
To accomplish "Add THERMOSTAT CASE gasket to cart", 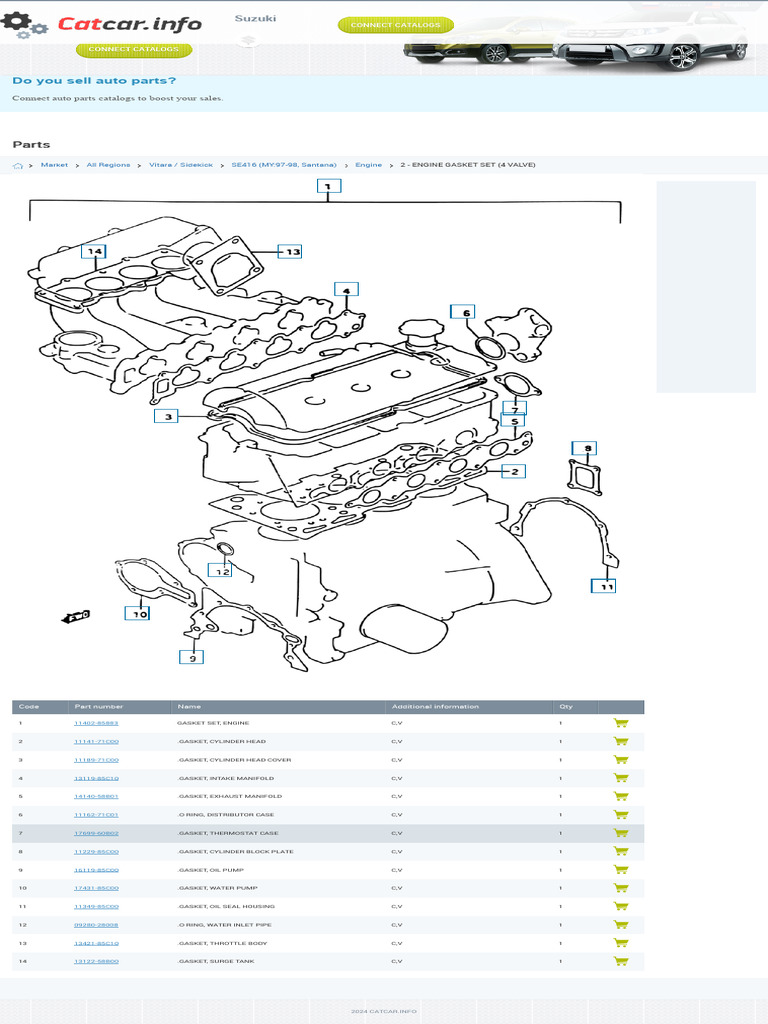I will pyautogui.click(x=620, y=833).
